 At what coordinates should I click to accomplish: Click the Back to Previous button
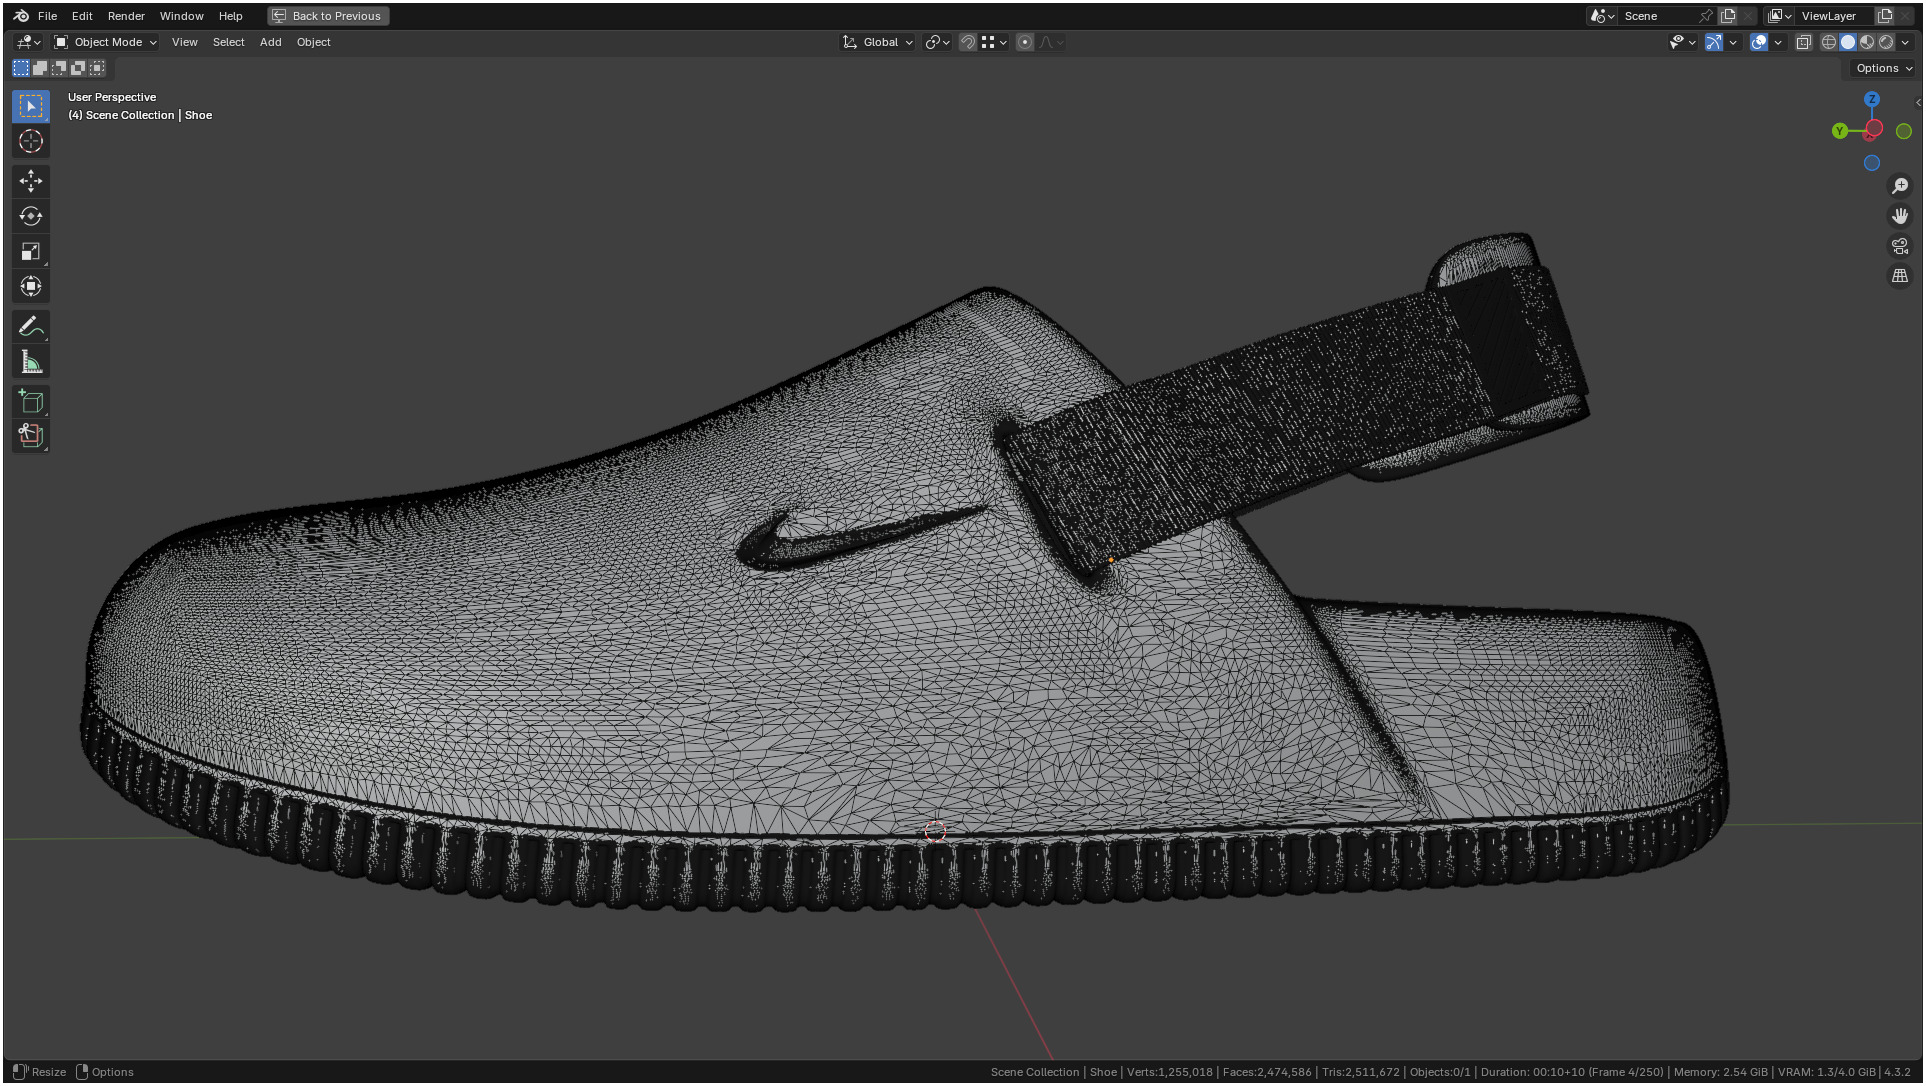pos(328,16)
